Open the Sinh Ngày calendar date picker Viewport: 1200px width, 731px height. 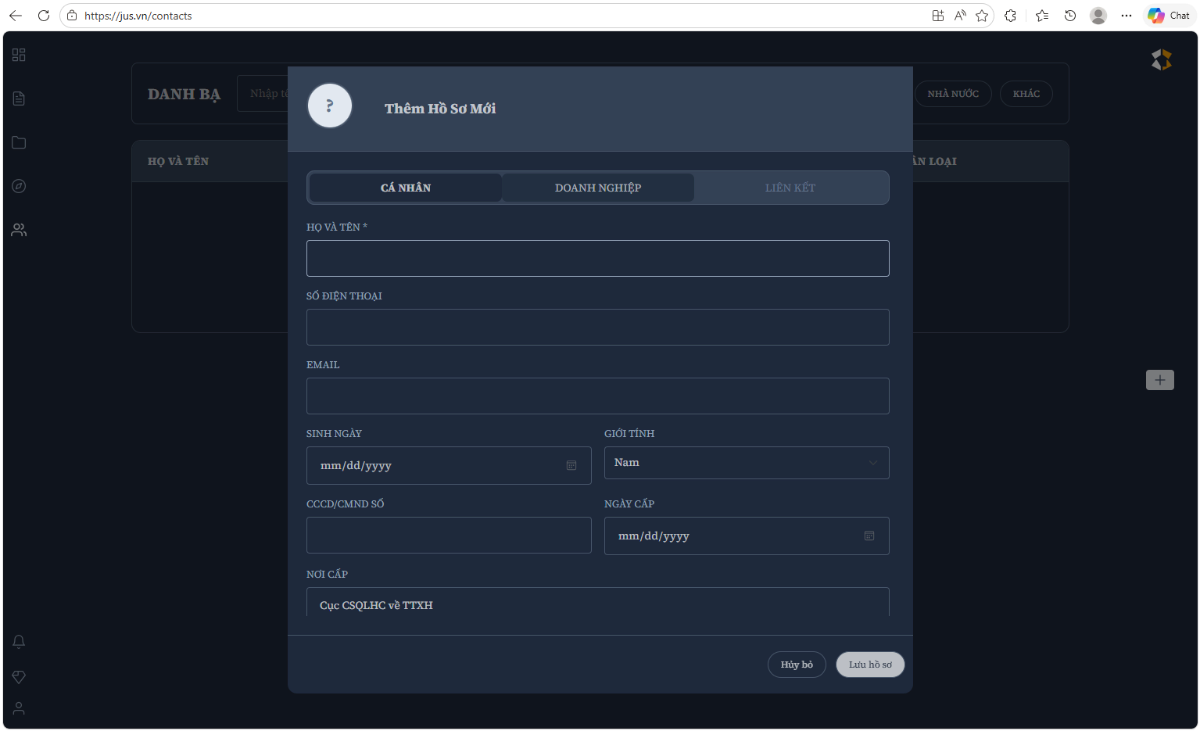pyautogui.click(x=571, y=465)
